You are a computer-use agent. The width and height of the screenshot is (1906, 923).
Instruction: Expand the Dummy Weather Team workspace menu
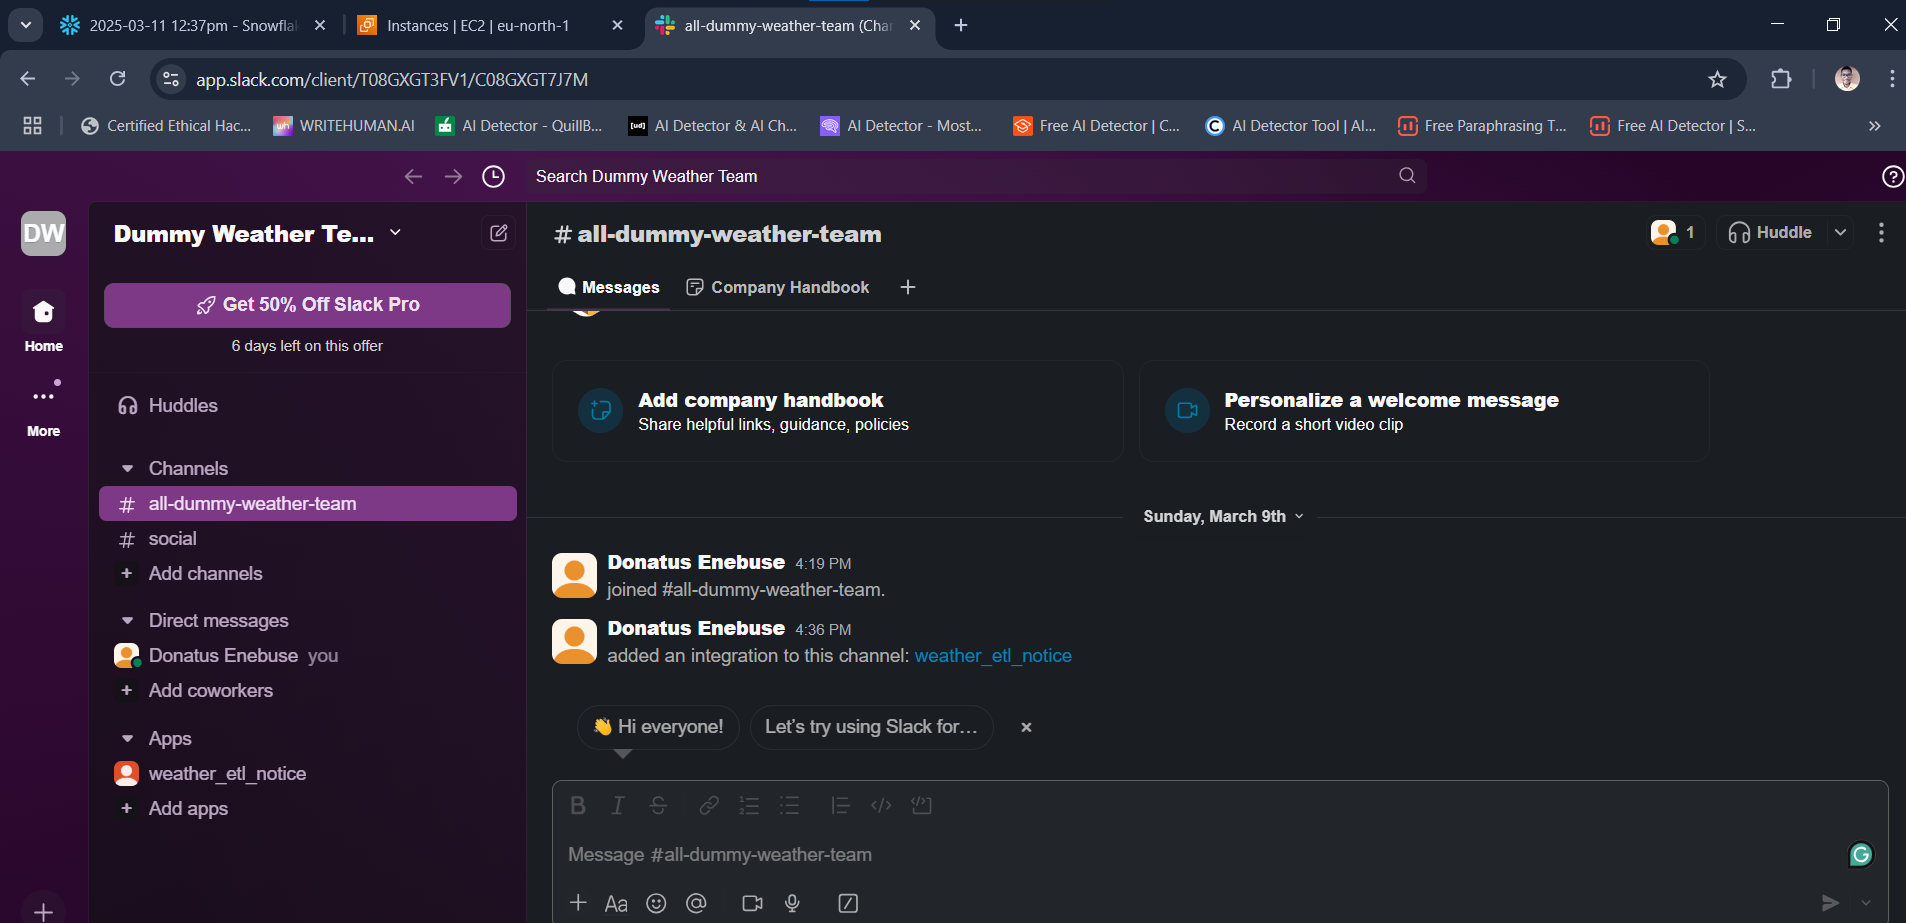pos(258,233)
